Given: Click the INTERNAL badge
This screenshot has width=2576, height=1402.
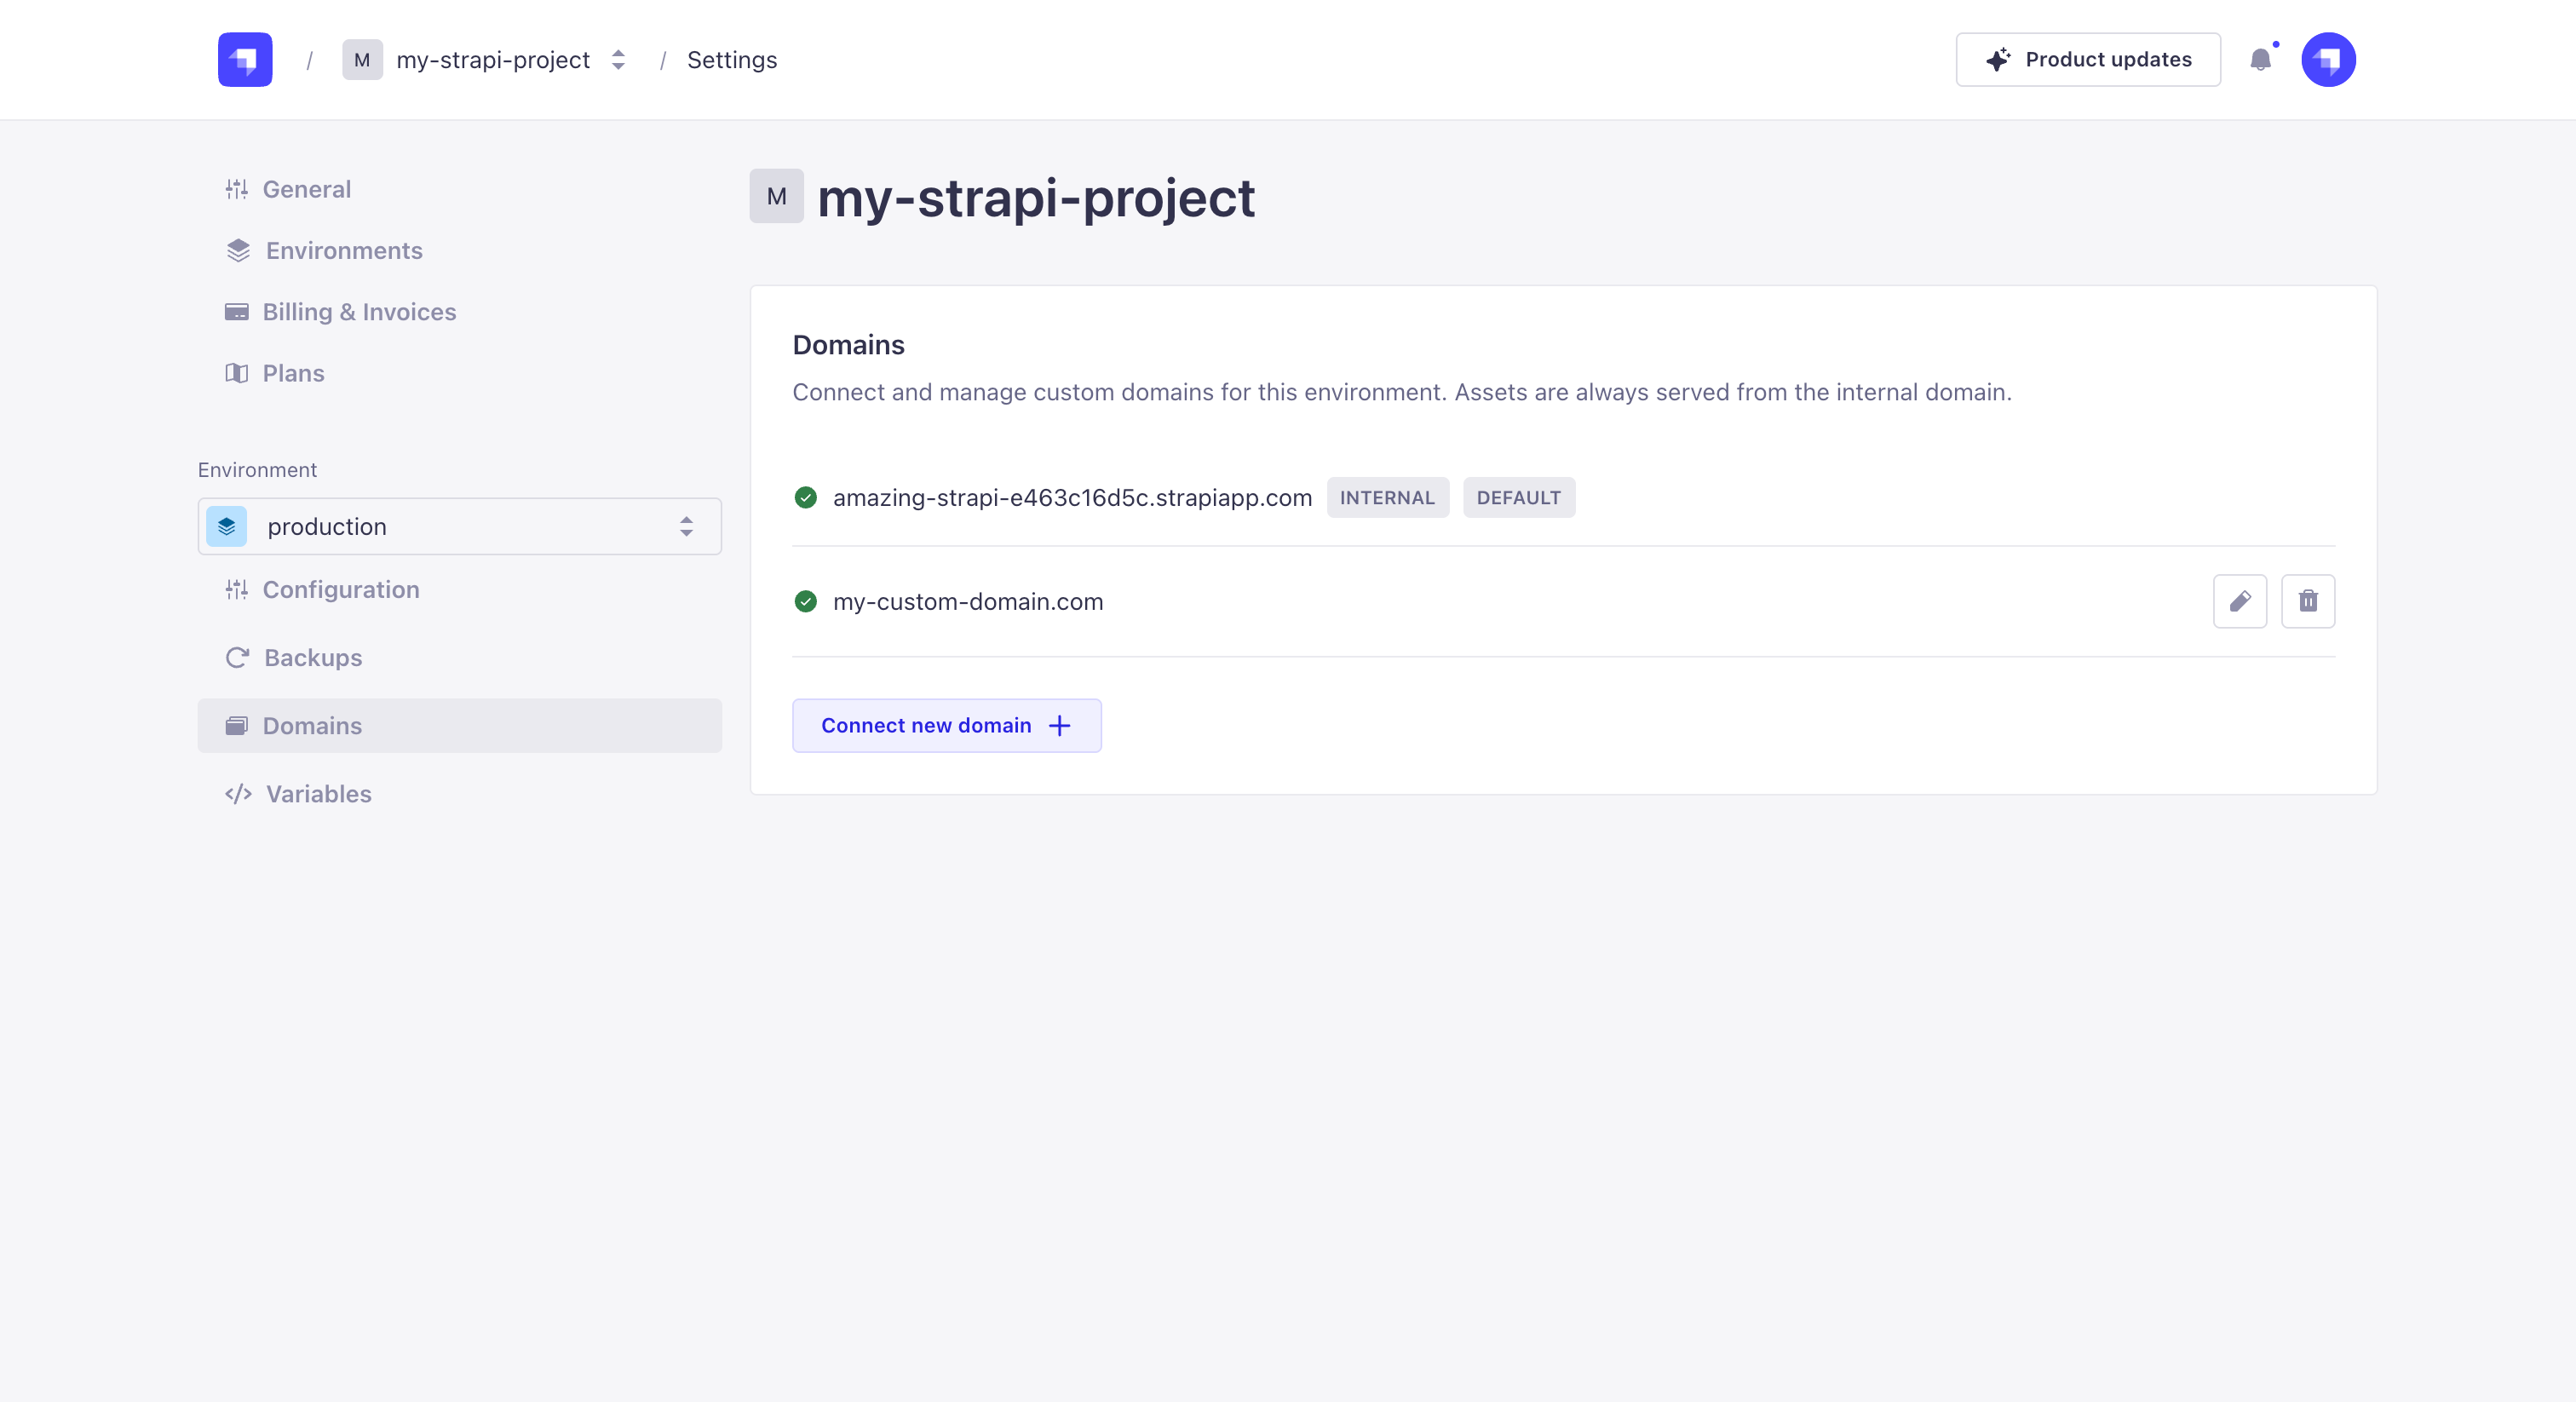Looking at the screenshot, I should point(1387,497).
